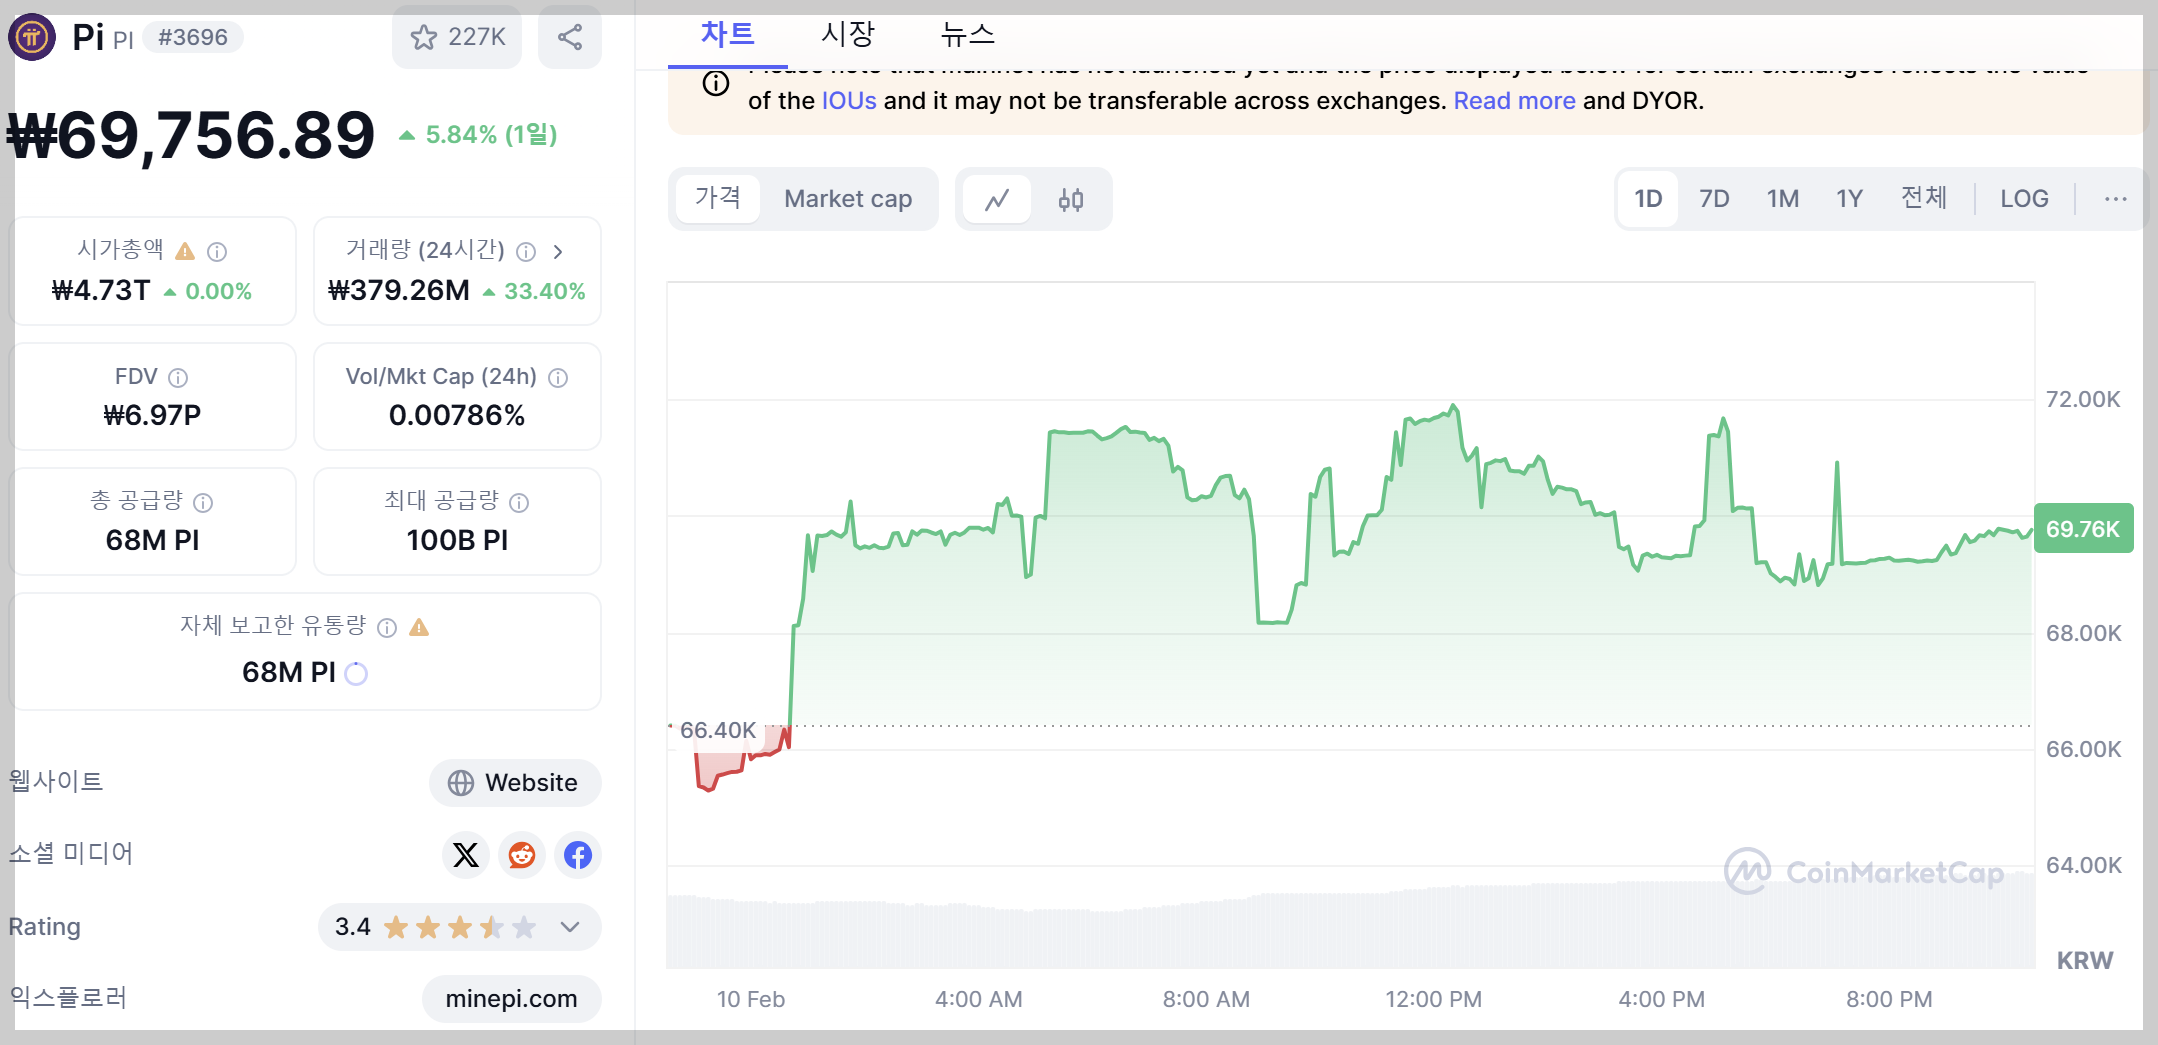Screen dimensions: 2158x1045
Task: Open the Facebook social icon
Action: tap(578, 855)
